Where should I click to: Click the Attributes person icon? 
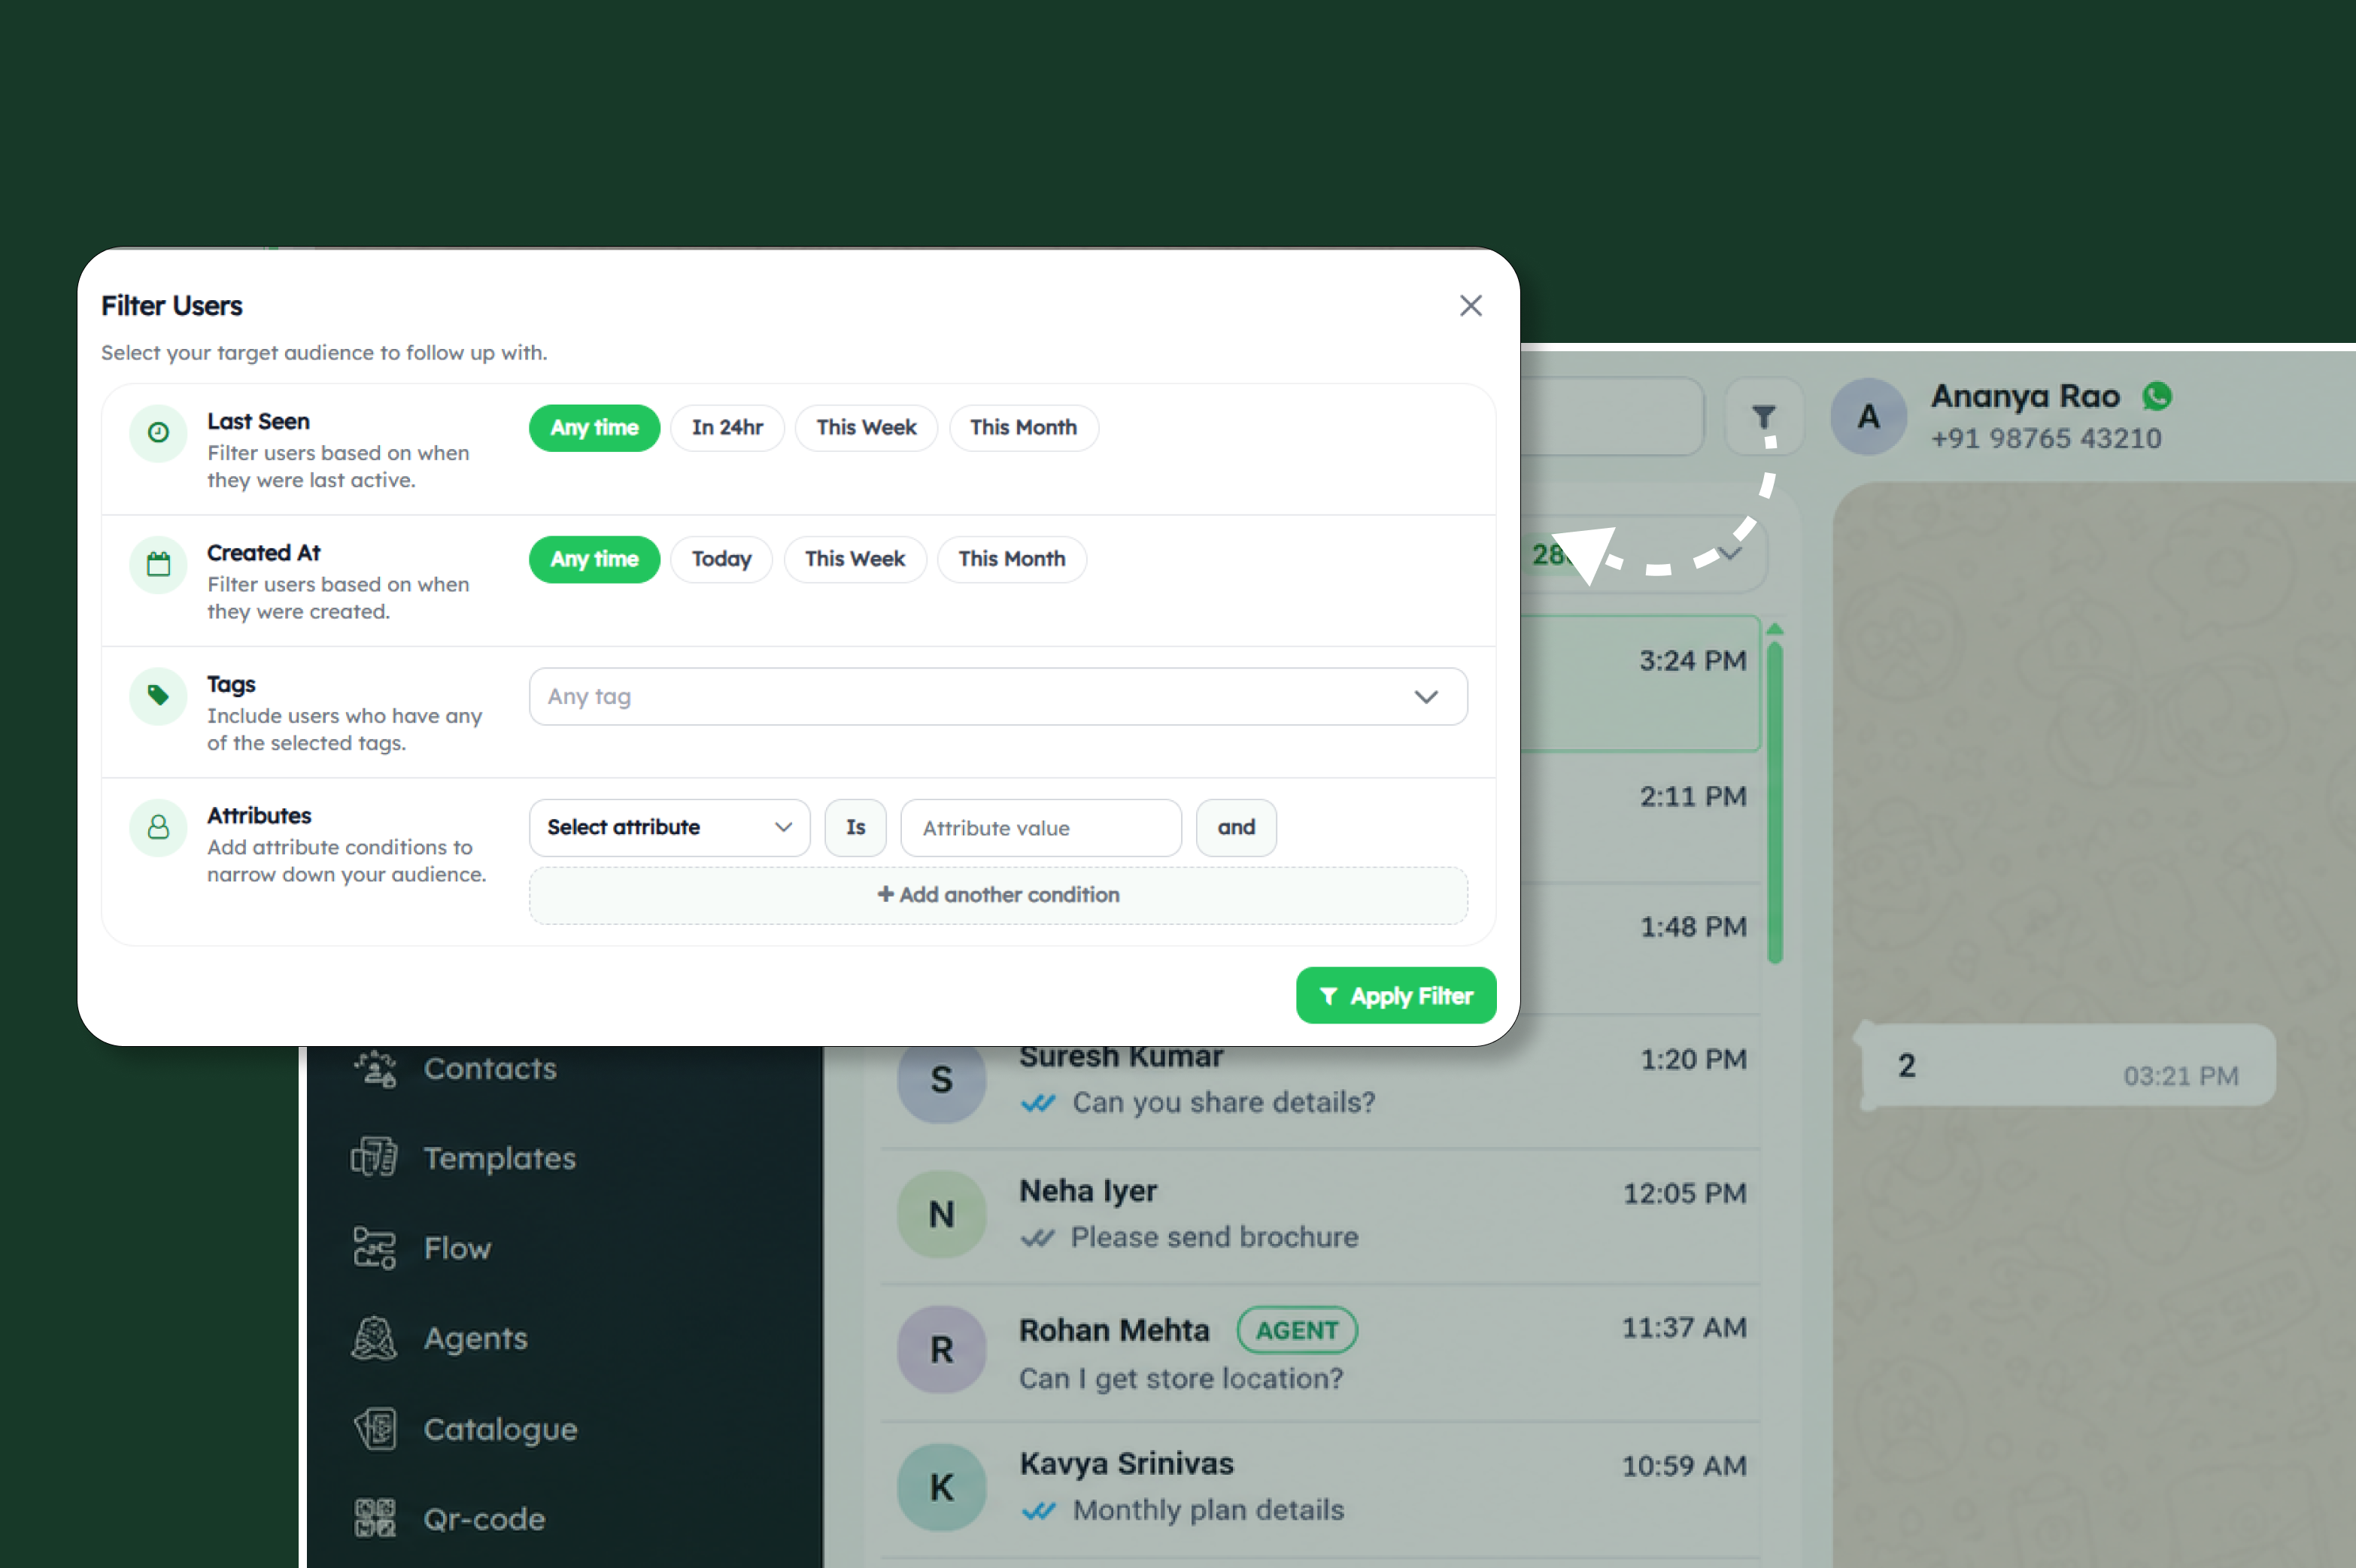click(158, 827)
